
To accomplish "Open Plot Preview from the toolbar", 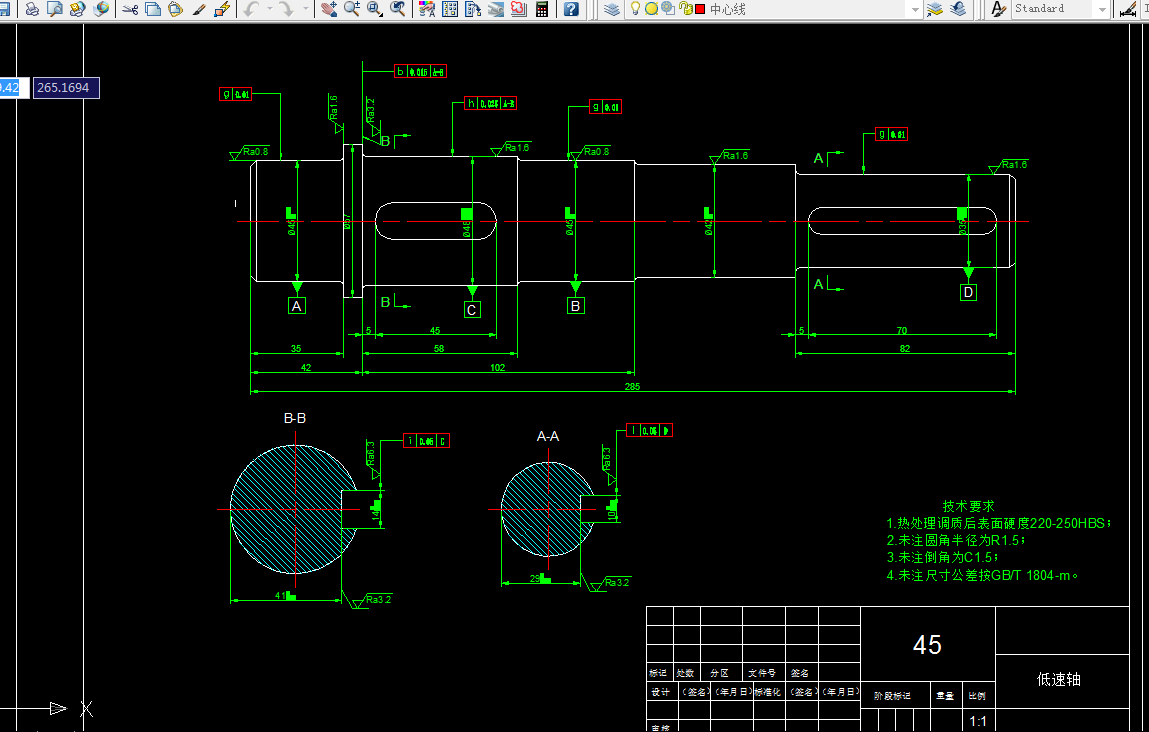I will 54,9.
